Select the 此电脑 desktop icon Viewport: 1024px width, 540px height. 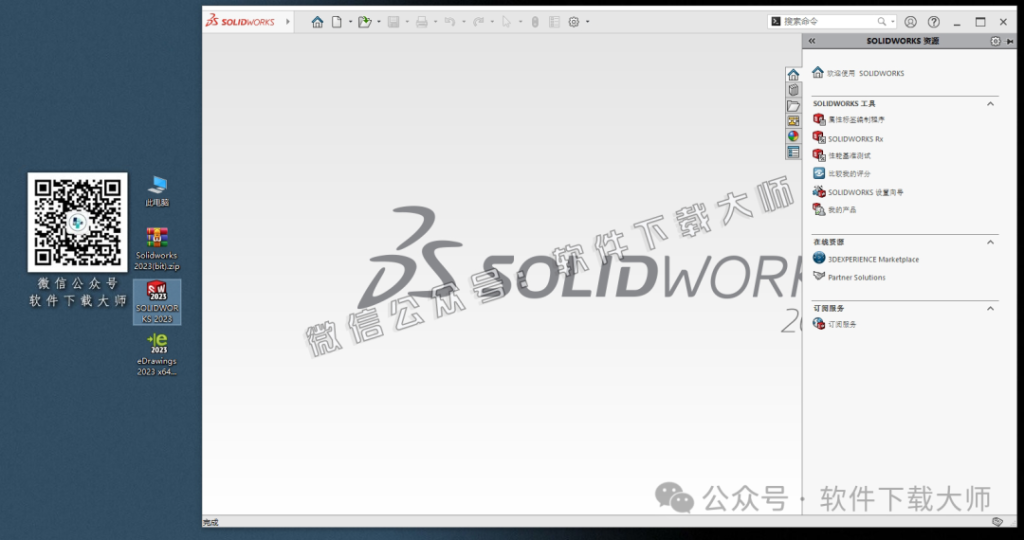click(x=157, y=191)
